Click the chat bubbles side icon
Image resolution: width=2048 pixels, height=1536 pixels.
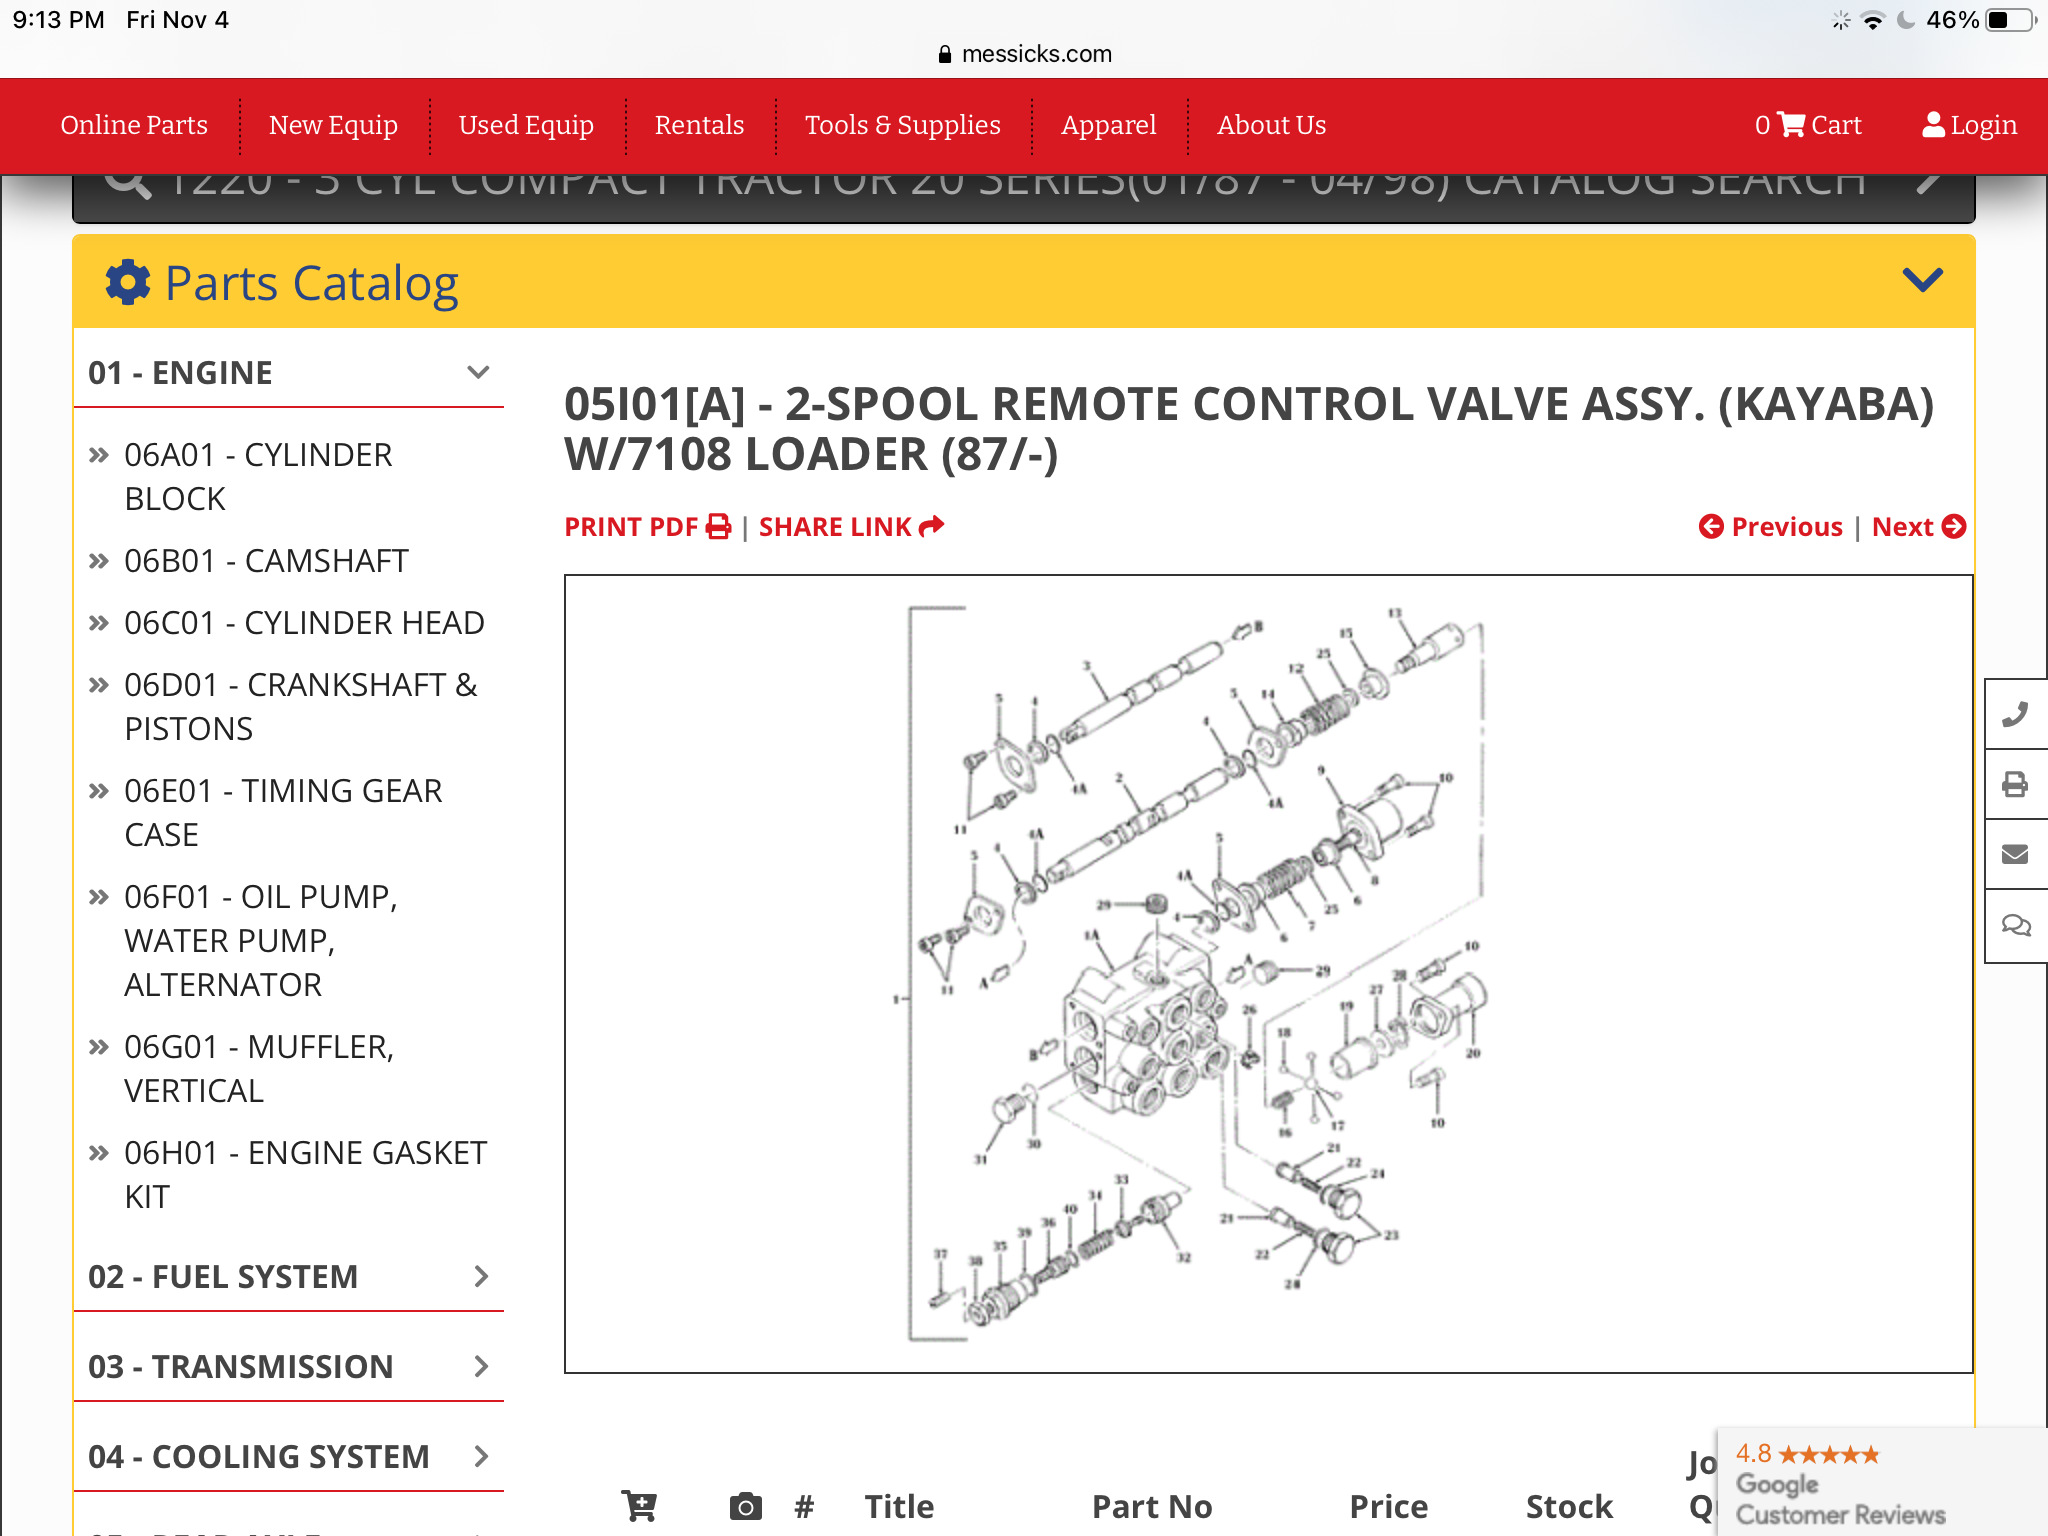coord(2015,925)
